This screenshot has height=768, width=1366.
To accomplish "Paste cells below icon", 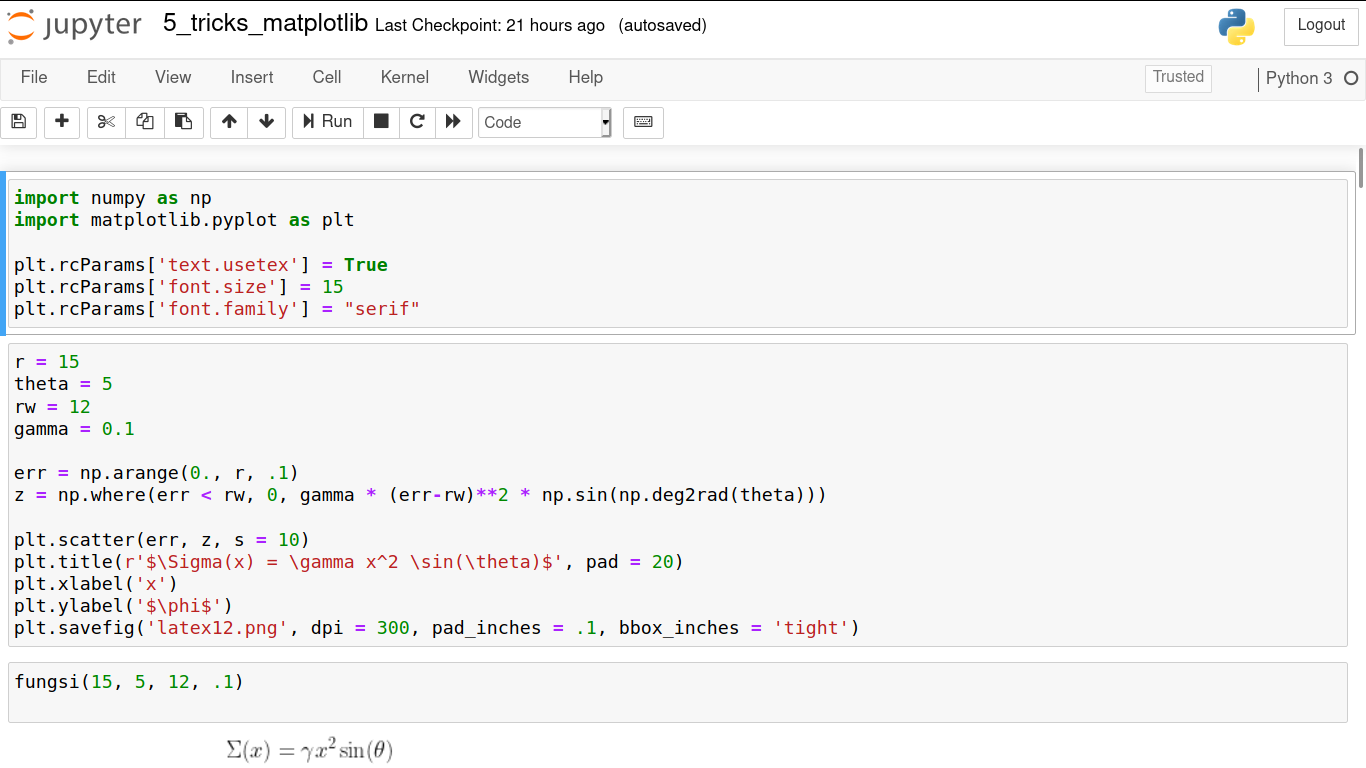I will (x=183, y=122).
